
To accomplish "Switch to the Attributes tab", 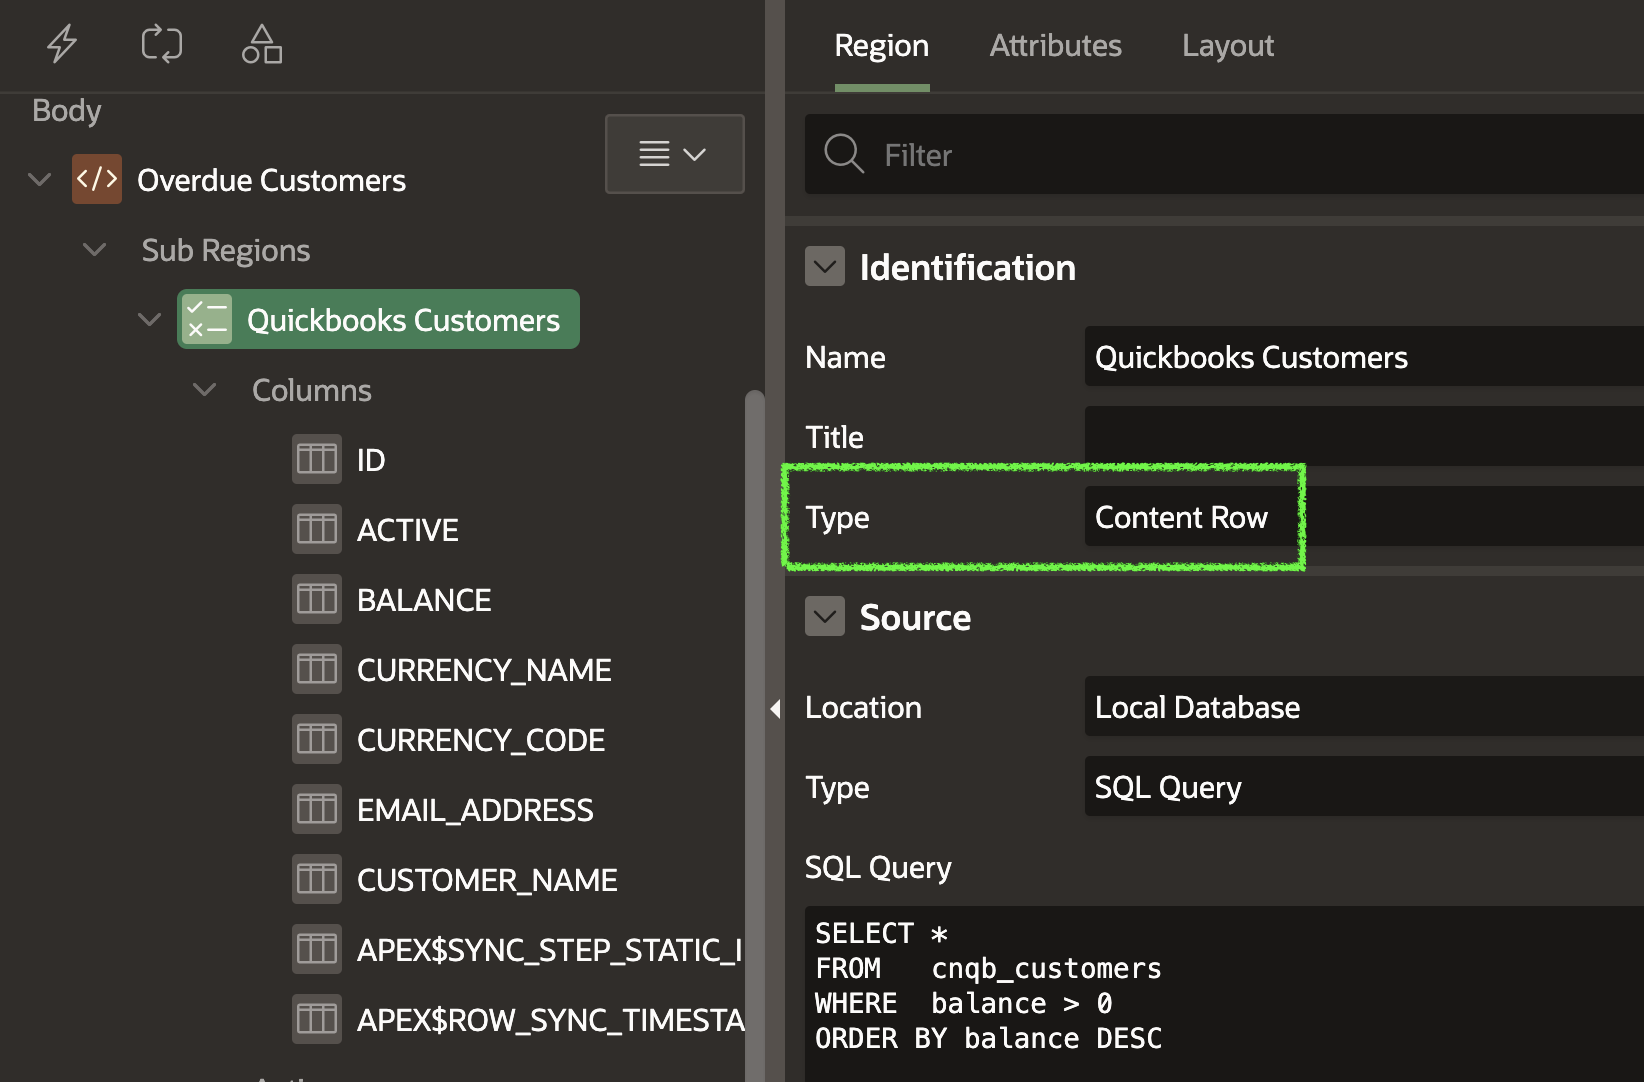I will pos(1055,46).
